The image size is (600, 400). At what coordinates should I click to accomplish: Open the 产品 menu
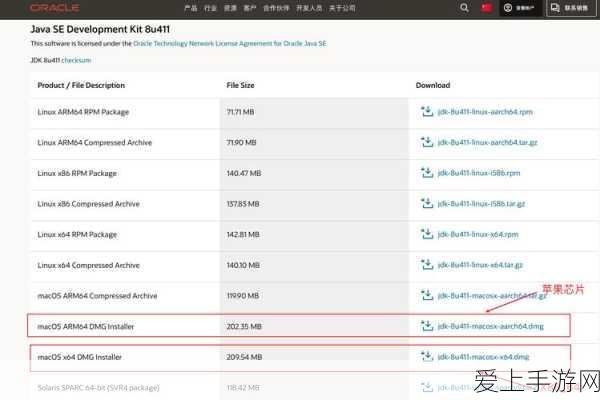(191, 8)
